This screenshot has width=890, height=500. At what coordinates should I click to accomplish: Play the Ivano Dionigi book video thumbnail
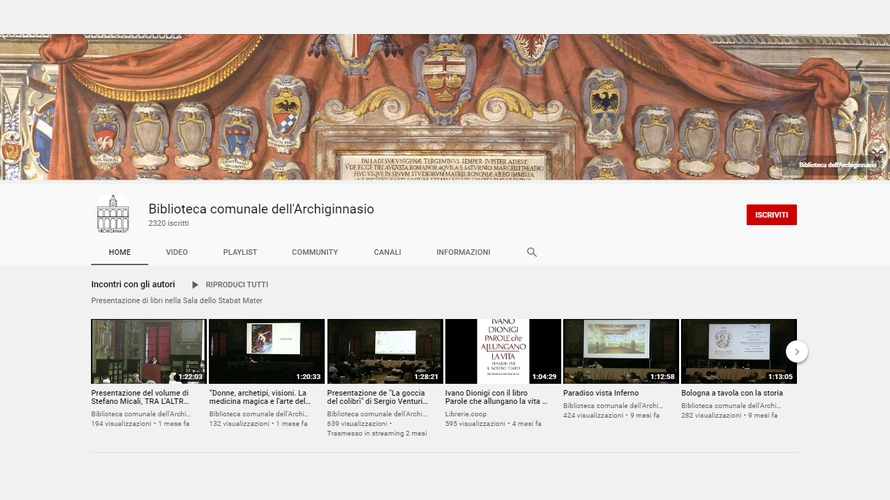click(502, 351)
